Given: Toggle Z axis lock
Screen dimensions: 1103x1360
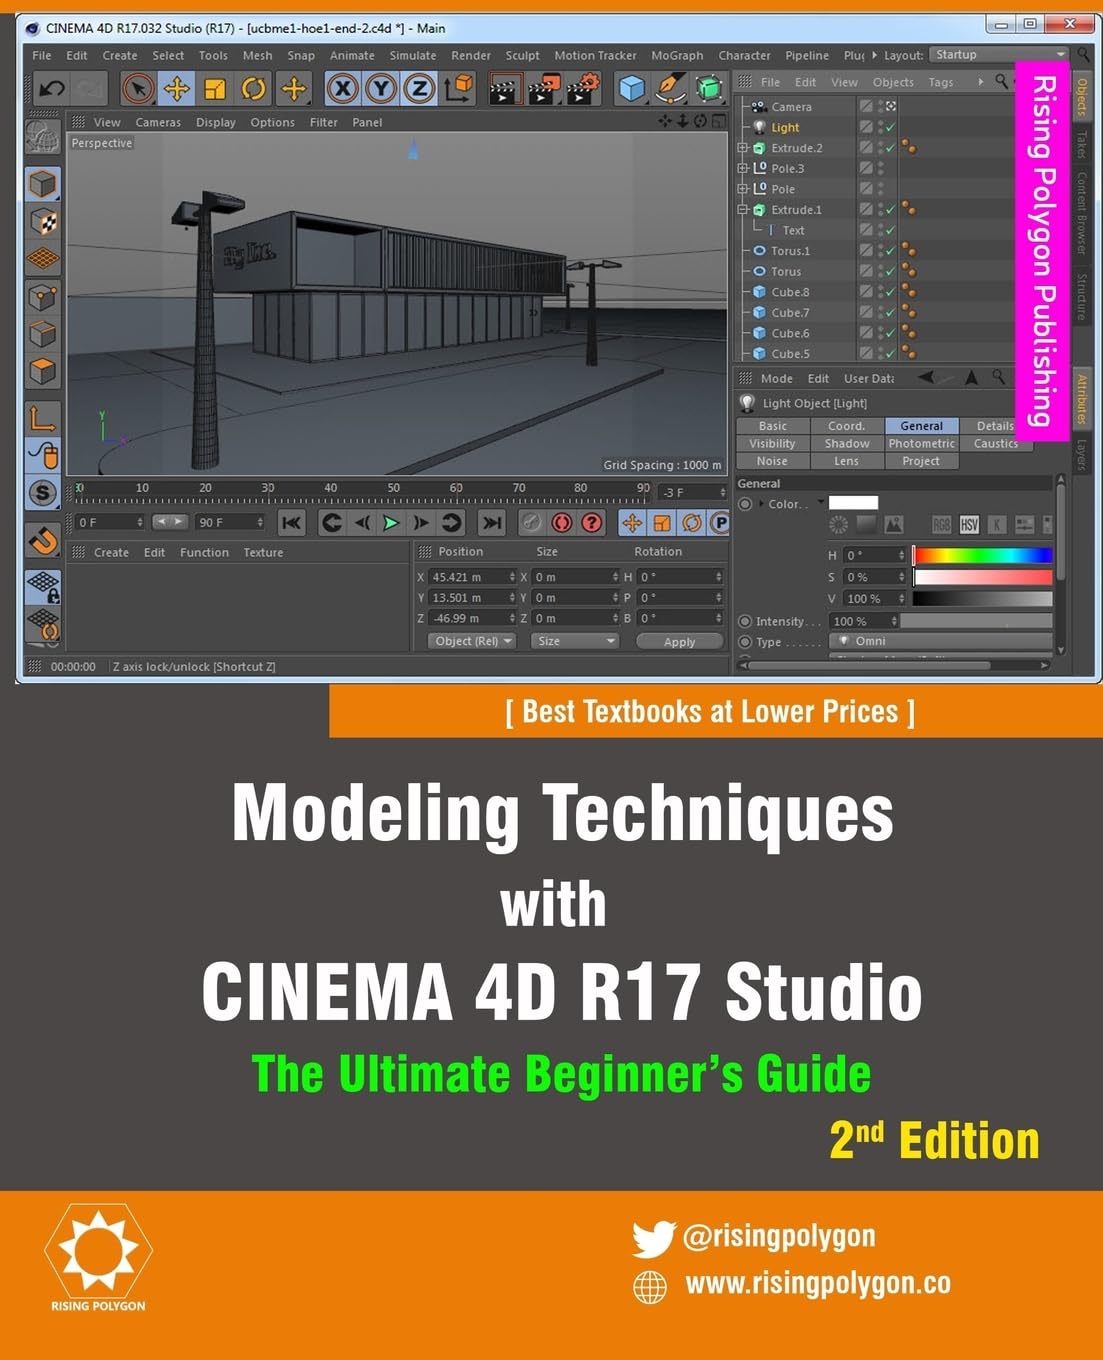Looking at the screenshot, I should pos(420,89).
